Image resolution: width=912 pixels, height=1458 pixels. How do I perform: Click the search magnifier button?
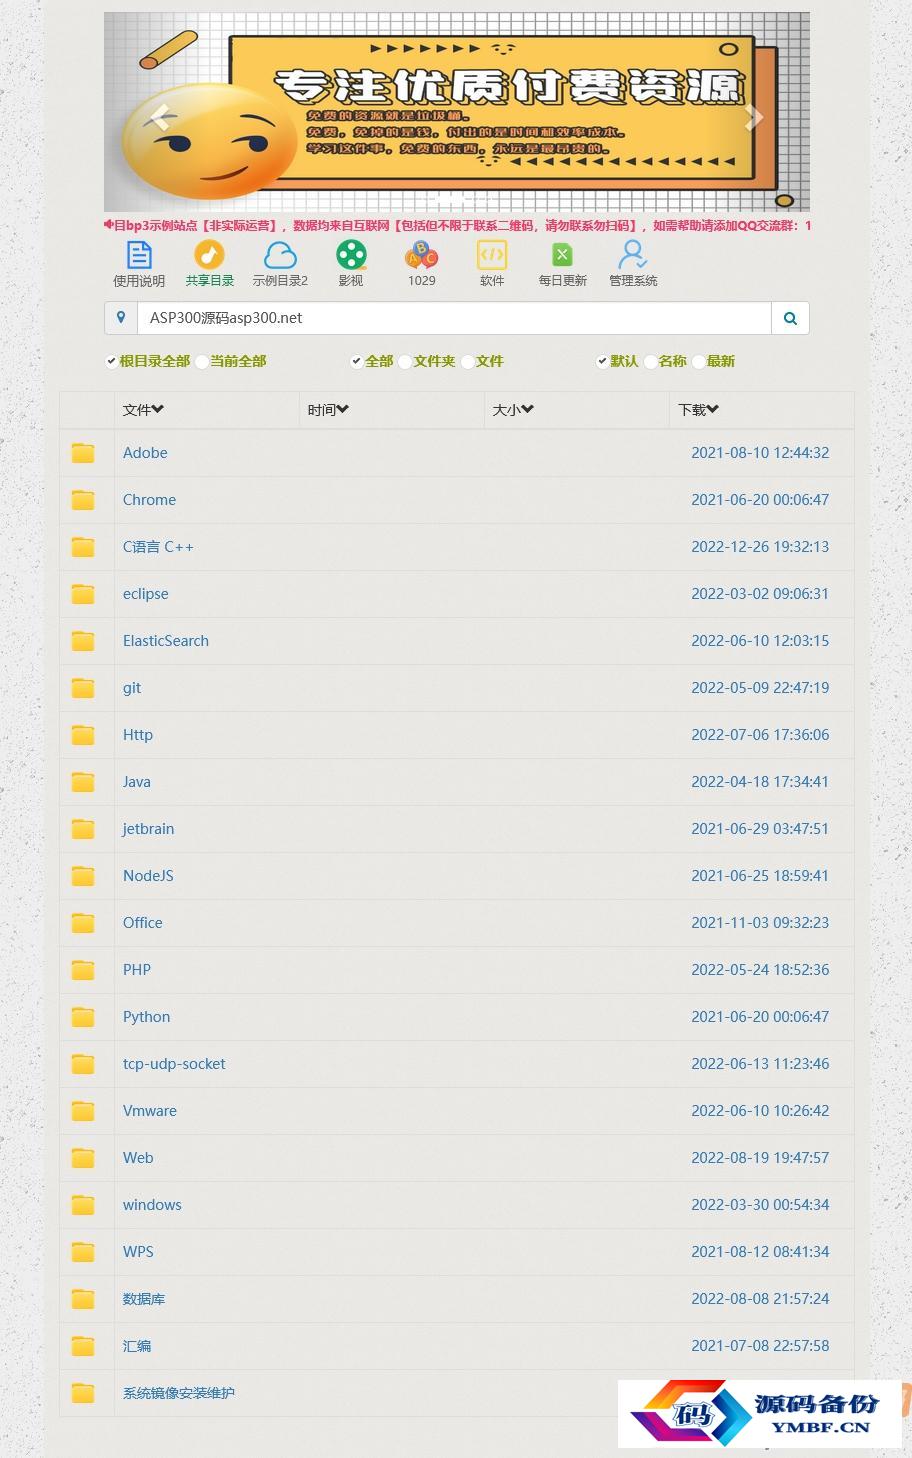point(790,318)
